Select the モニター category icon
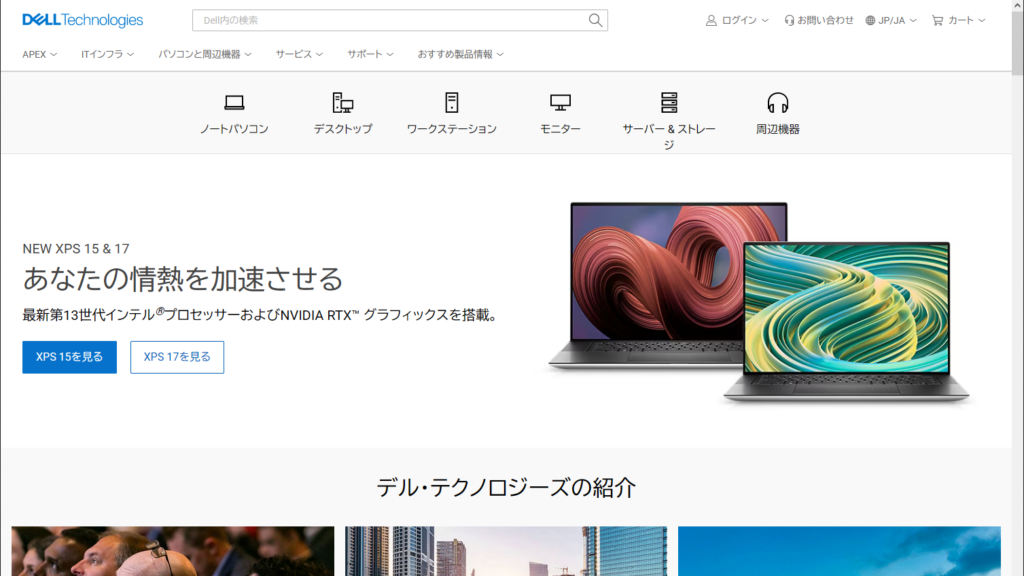 pos(558,102)
